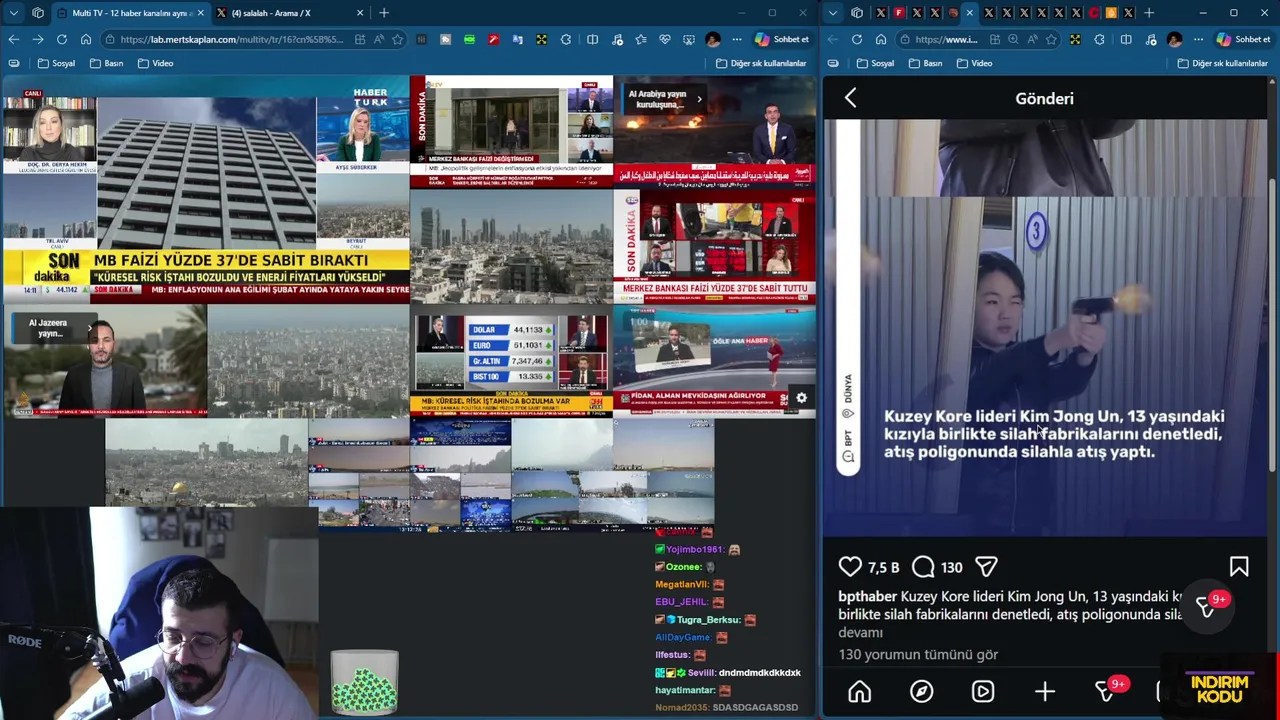Close active tab in right browser
Image resolution: width=1280 pixels, height=720 pixels.
(x=969, y=13)
